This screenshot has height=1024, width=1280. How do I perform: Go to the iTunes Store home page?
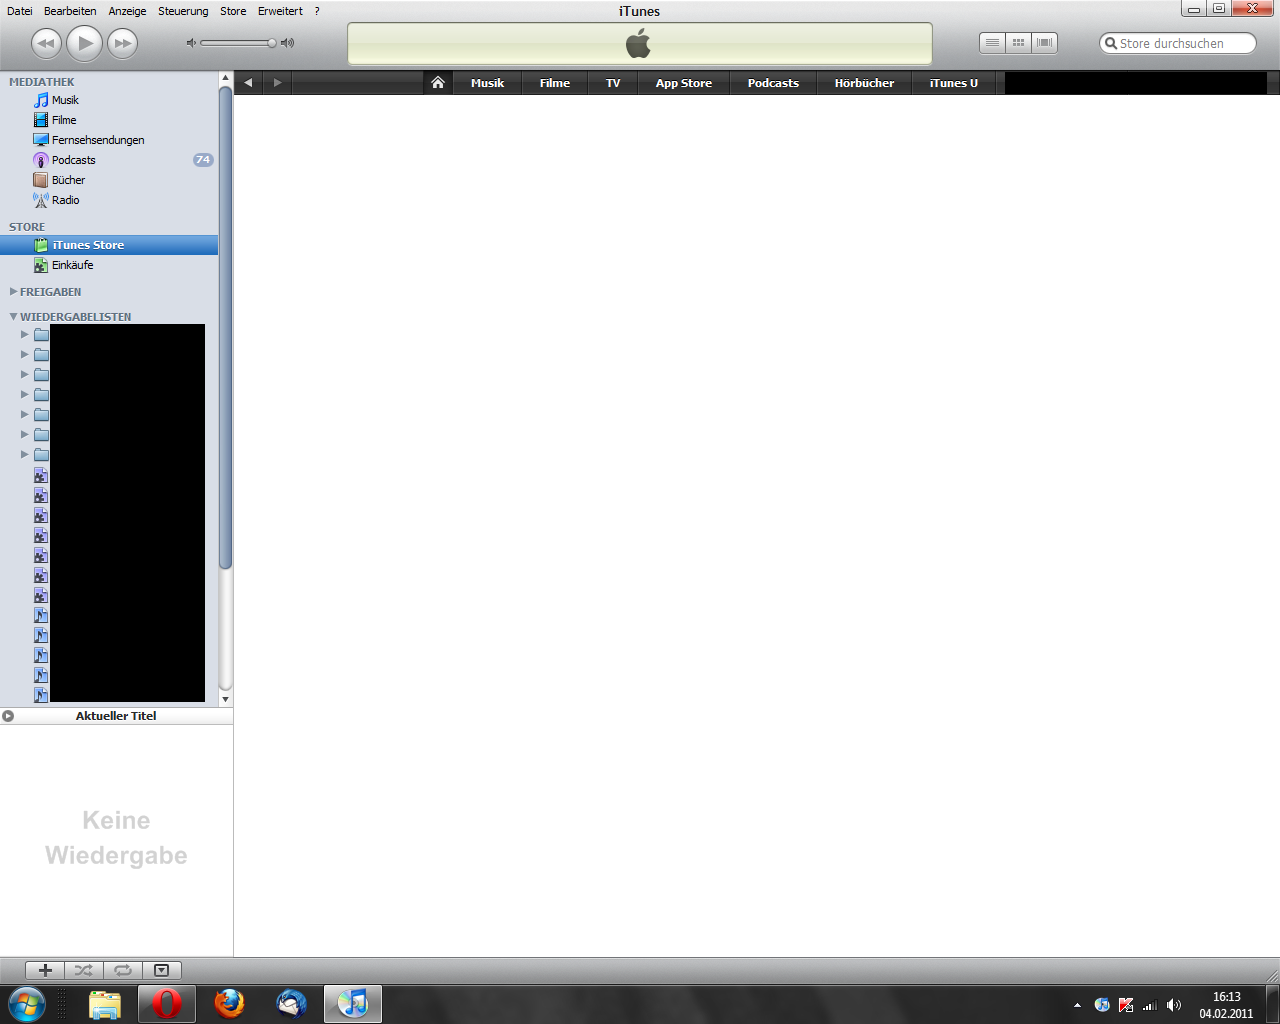[438, 83]
